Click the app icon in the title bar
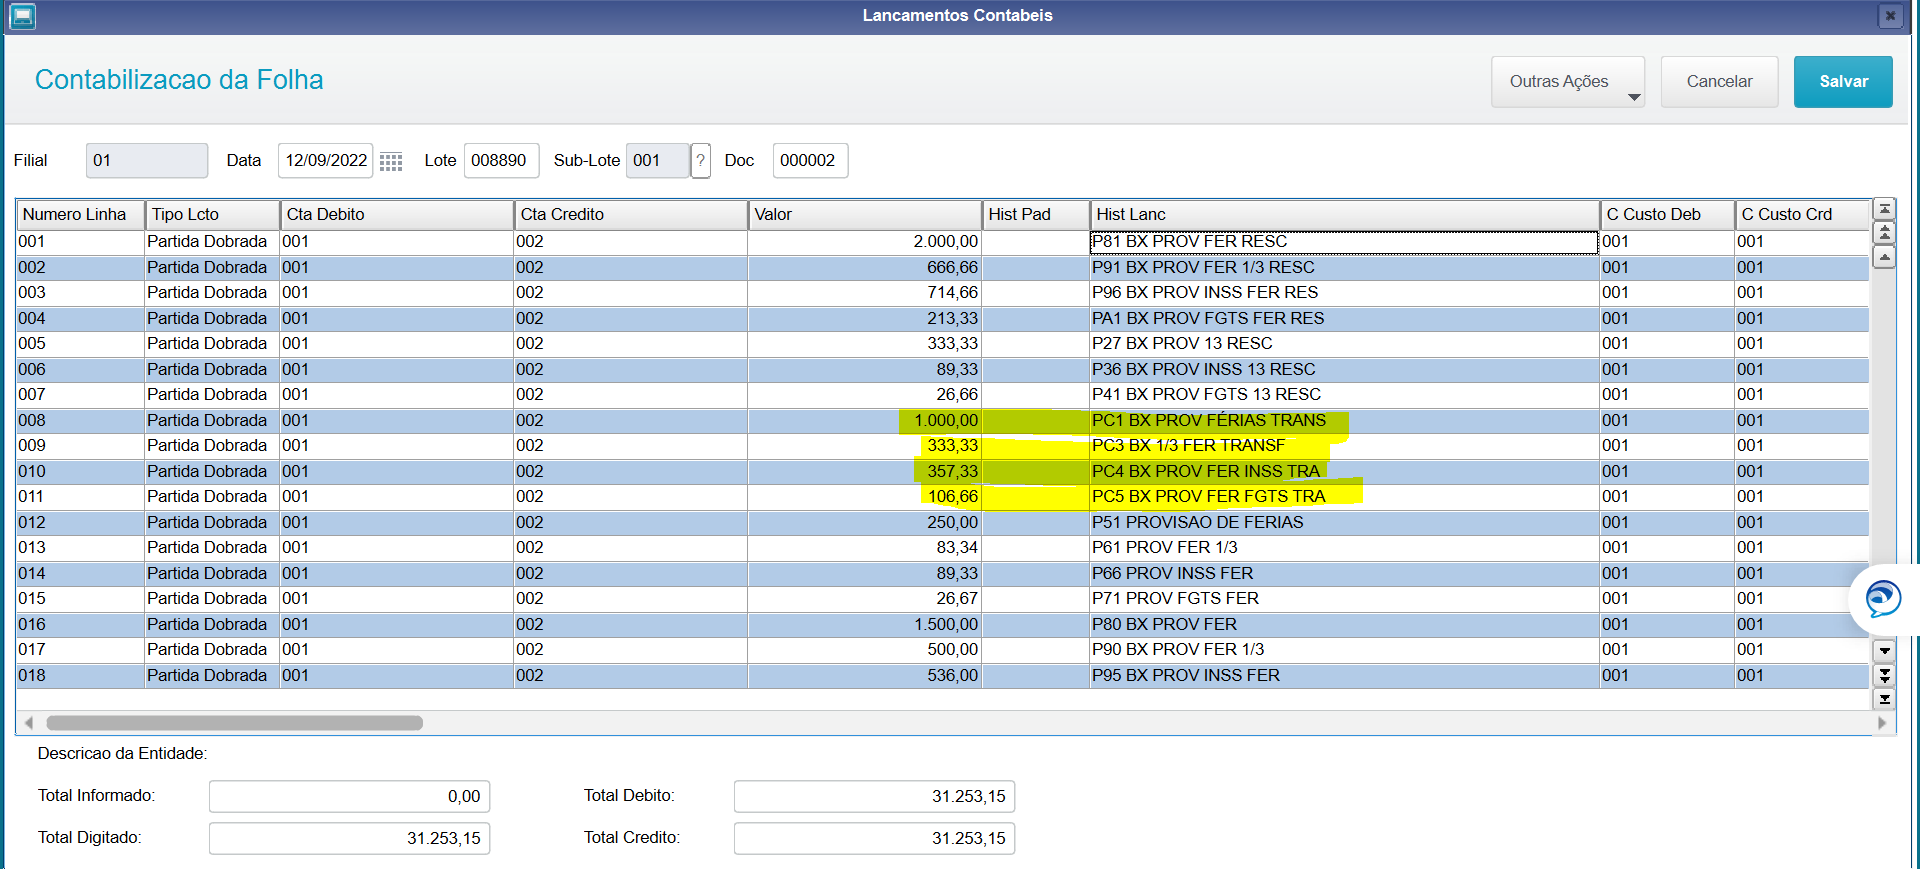The height and width of the screenshot is (869, 1920). [22, 16]
